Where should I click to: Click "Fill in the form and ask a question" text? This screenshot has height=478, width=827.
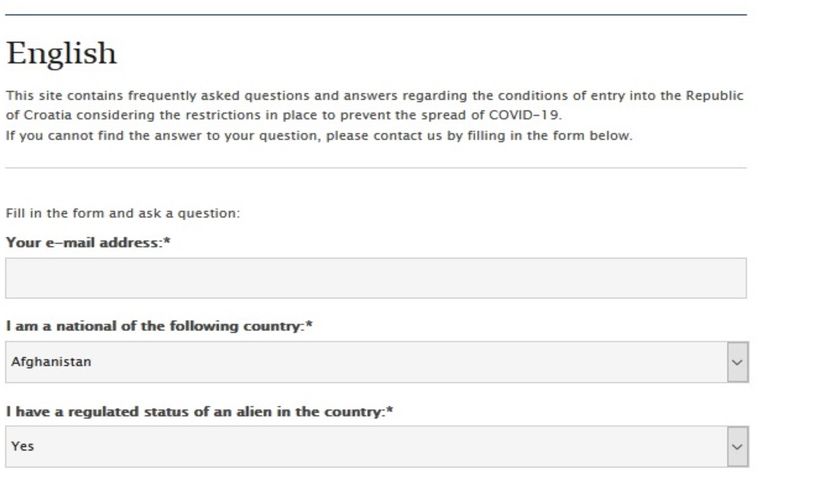click(x=123, y=213)
